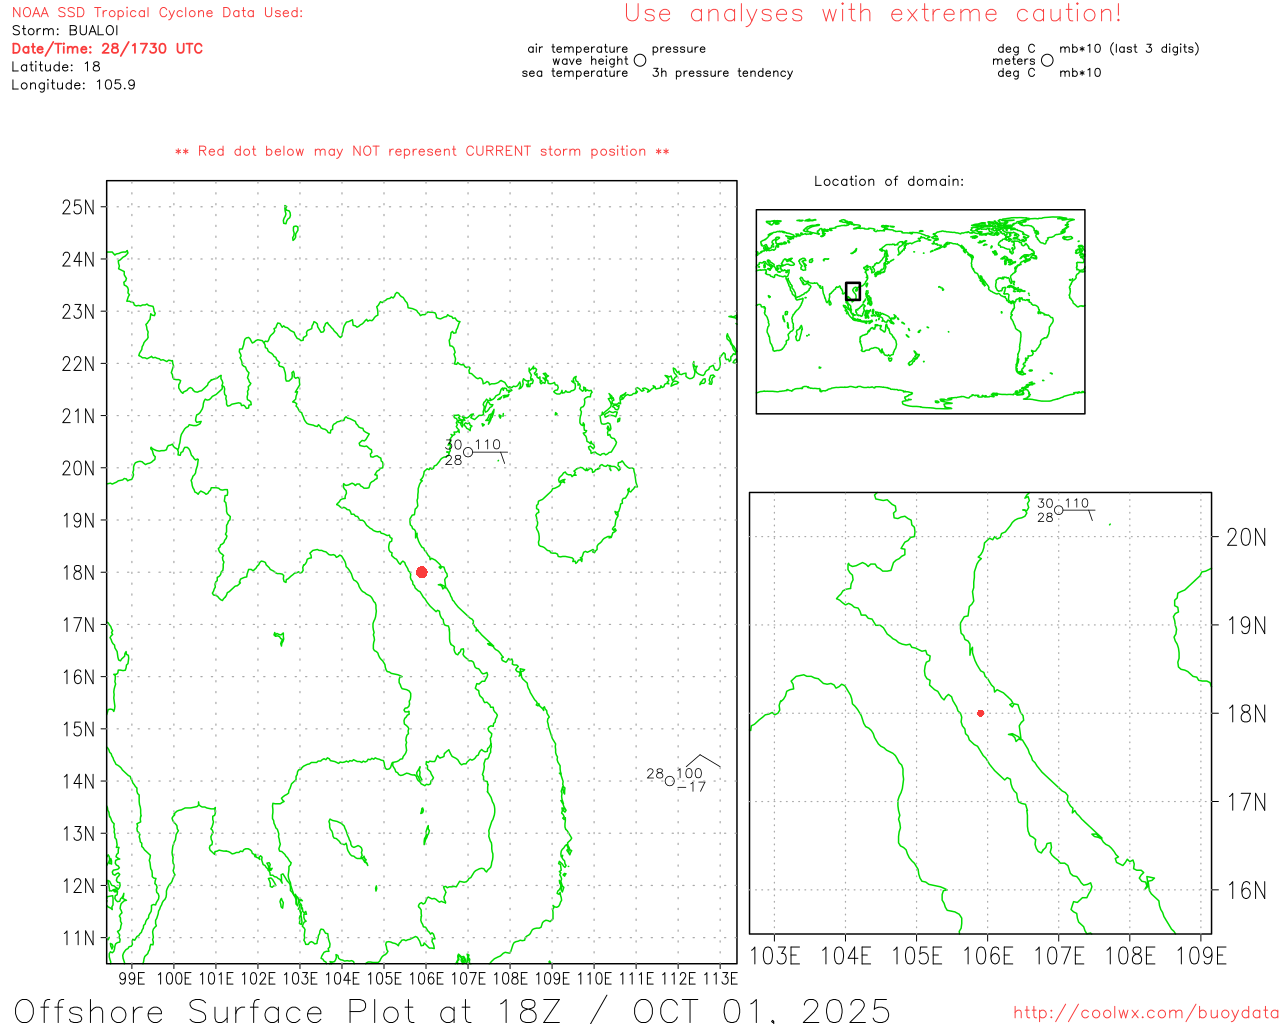The image size is (1280, 1024).
Task: Click the wave height legend circle
Action: 640,60
